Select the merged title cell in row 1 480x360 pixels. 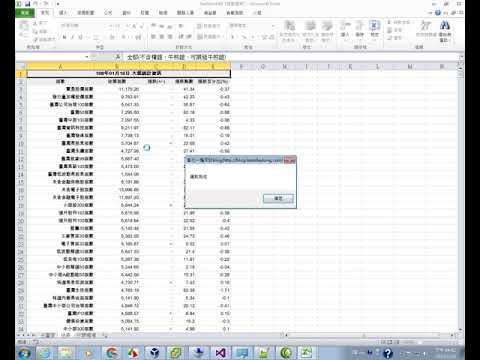click(x=128, y=73)
